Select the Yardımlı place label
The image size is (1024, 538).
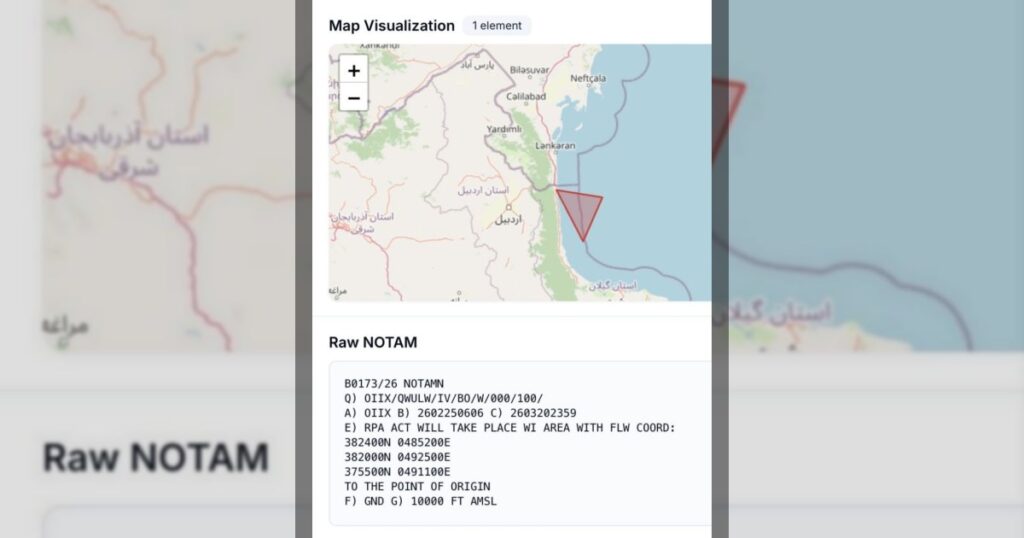[505, 129]
